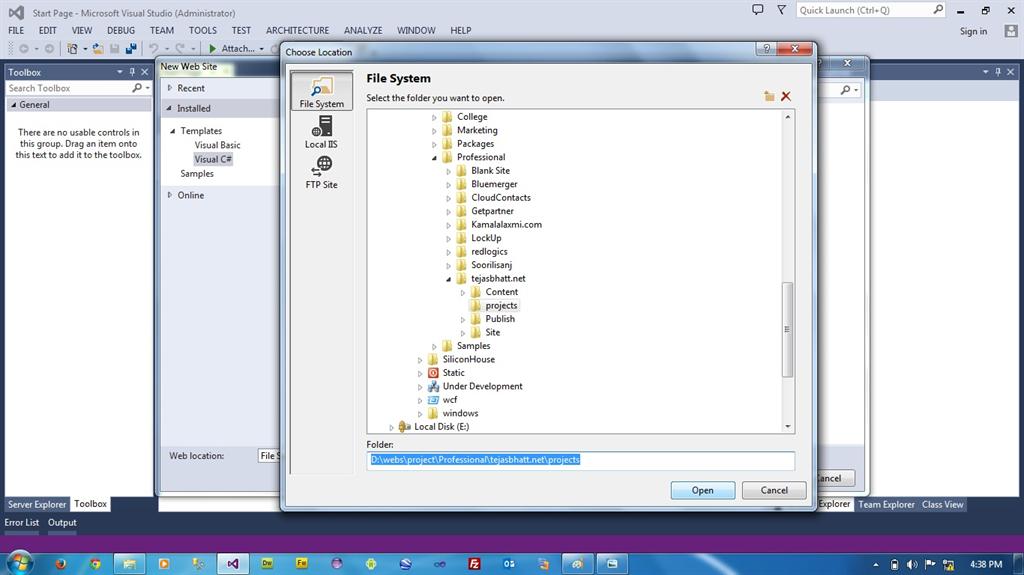Click the feedback speech bubble icon
This screenshot has height=575, width=1024.
tap(758, 10)
